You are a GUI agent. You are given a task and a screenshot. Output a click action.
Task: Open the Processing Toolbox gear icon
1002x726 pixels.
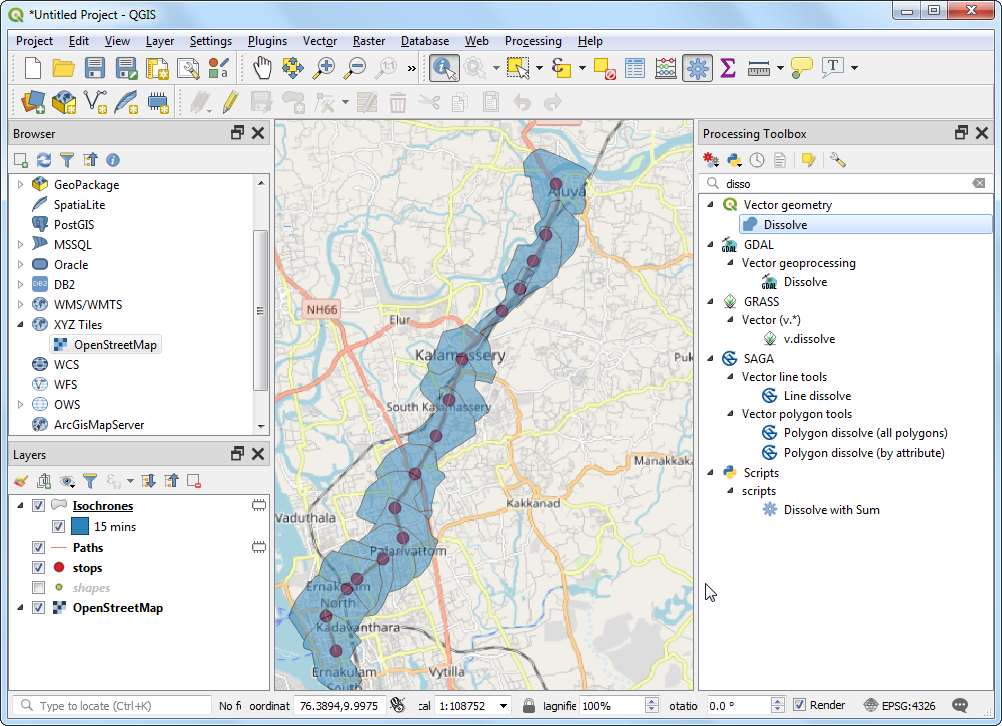click(x=697, y=68)
